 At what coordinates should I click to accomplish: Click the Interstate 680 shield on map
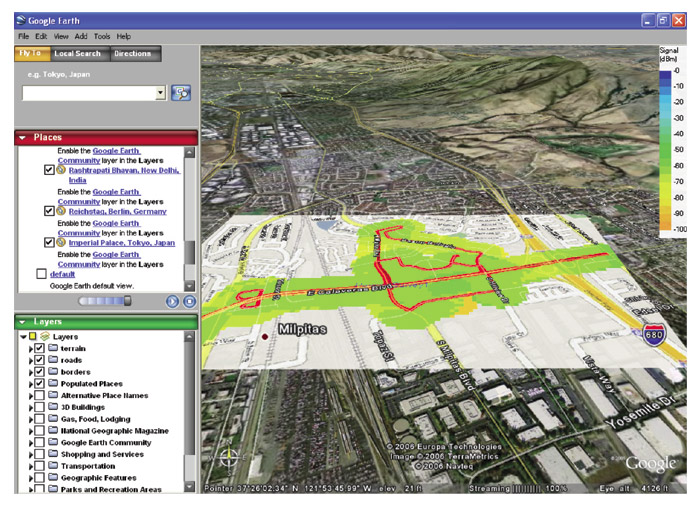[x=654, y=335]
